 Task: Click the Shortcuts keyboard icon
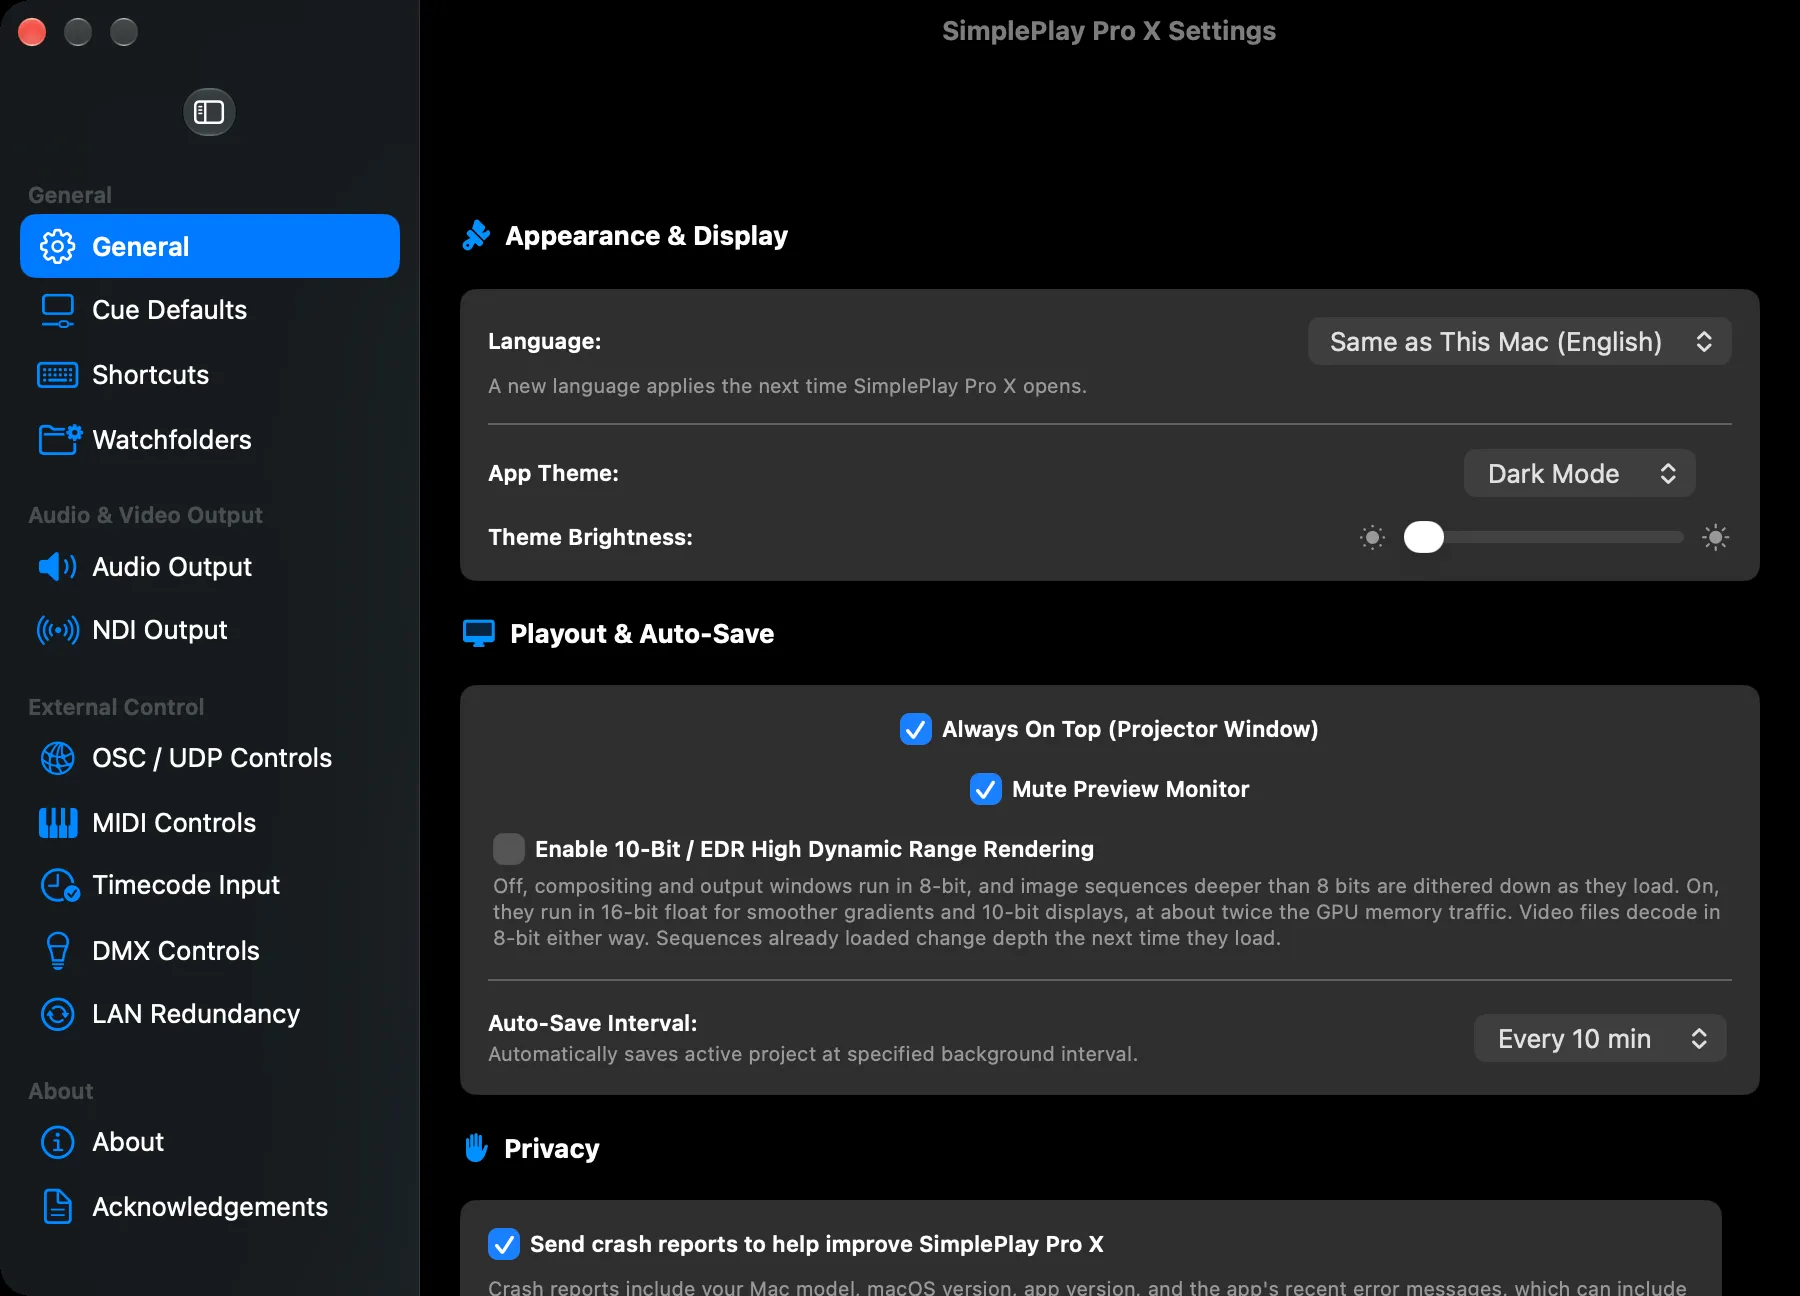coord(58,375)
